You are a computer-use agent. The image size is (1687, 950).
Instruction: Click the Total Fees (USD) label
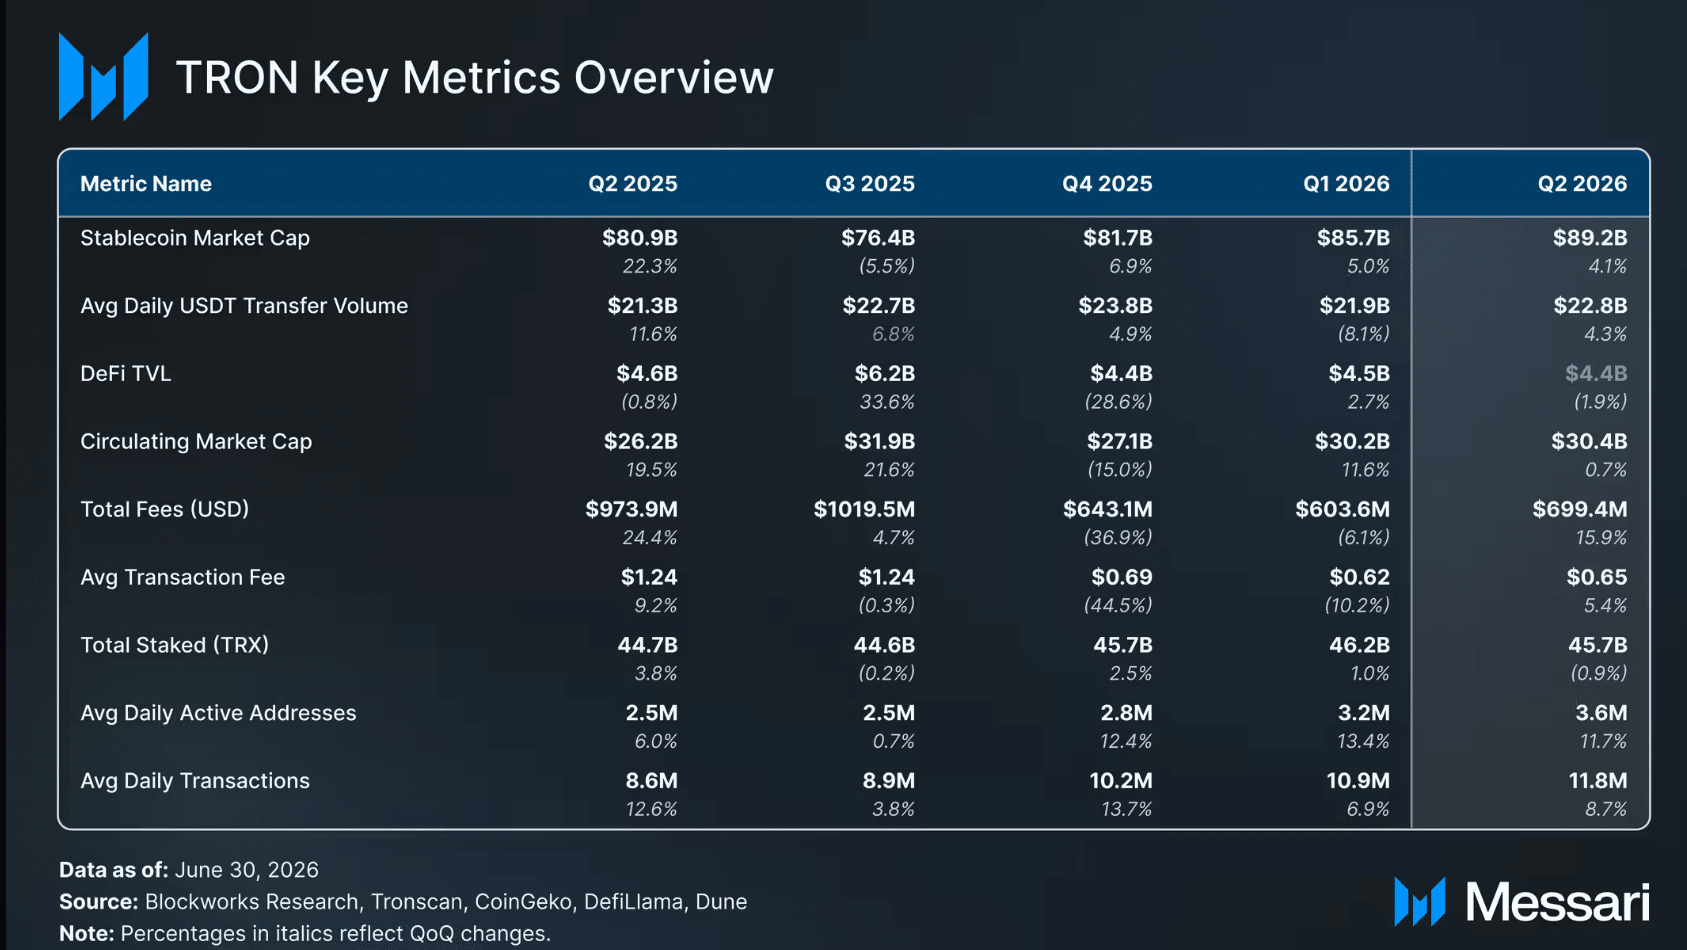pos(165,509)
